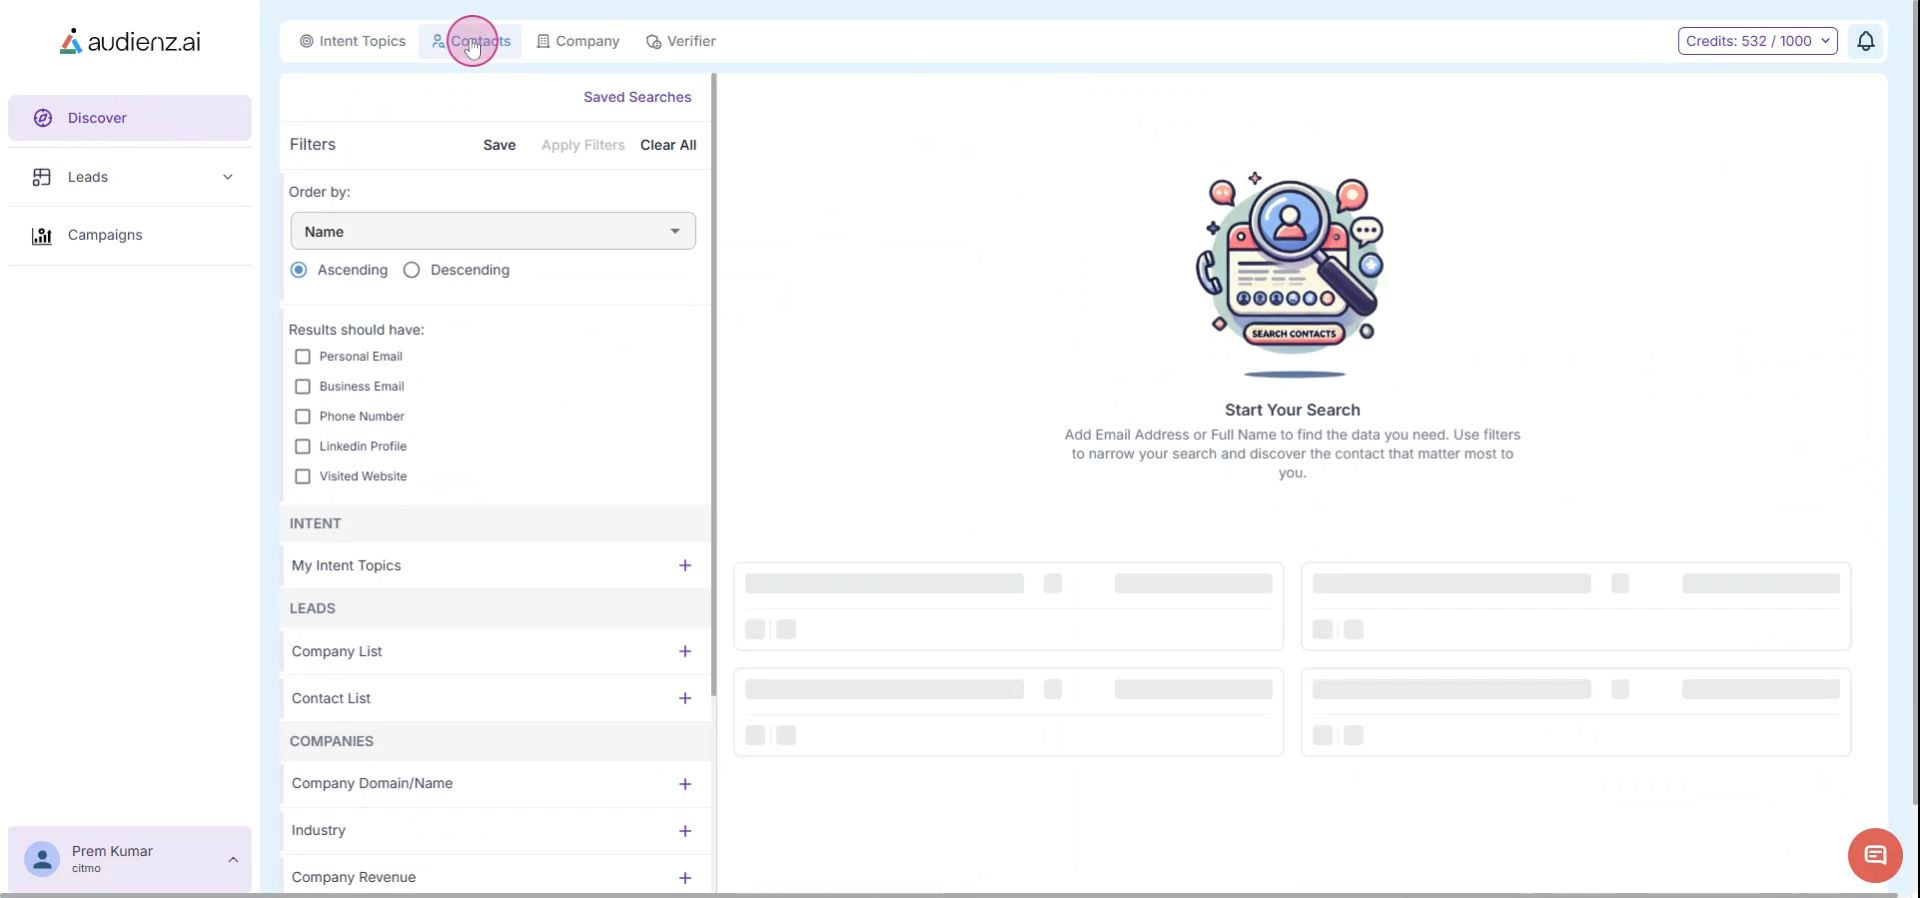
Task: Click the LEADS section header
Action: click(313, 609)
